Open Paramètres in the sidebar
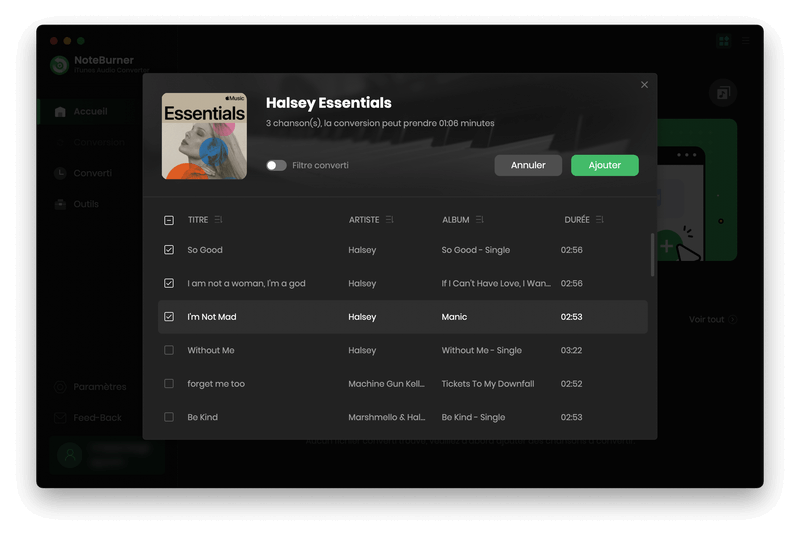The width and height of the screenshot is (800, 536). (x=99, y=387)
